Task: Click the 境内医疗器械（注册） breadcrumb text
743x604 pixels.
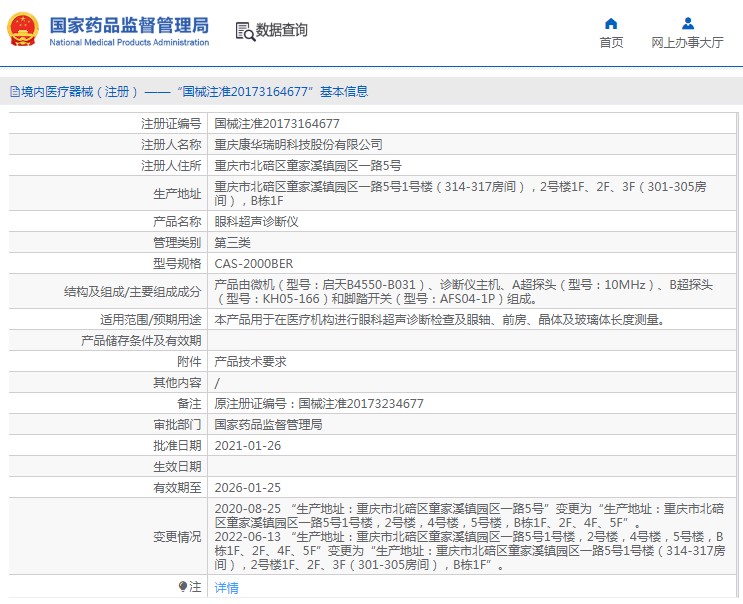Action: [x=71, y=92]
